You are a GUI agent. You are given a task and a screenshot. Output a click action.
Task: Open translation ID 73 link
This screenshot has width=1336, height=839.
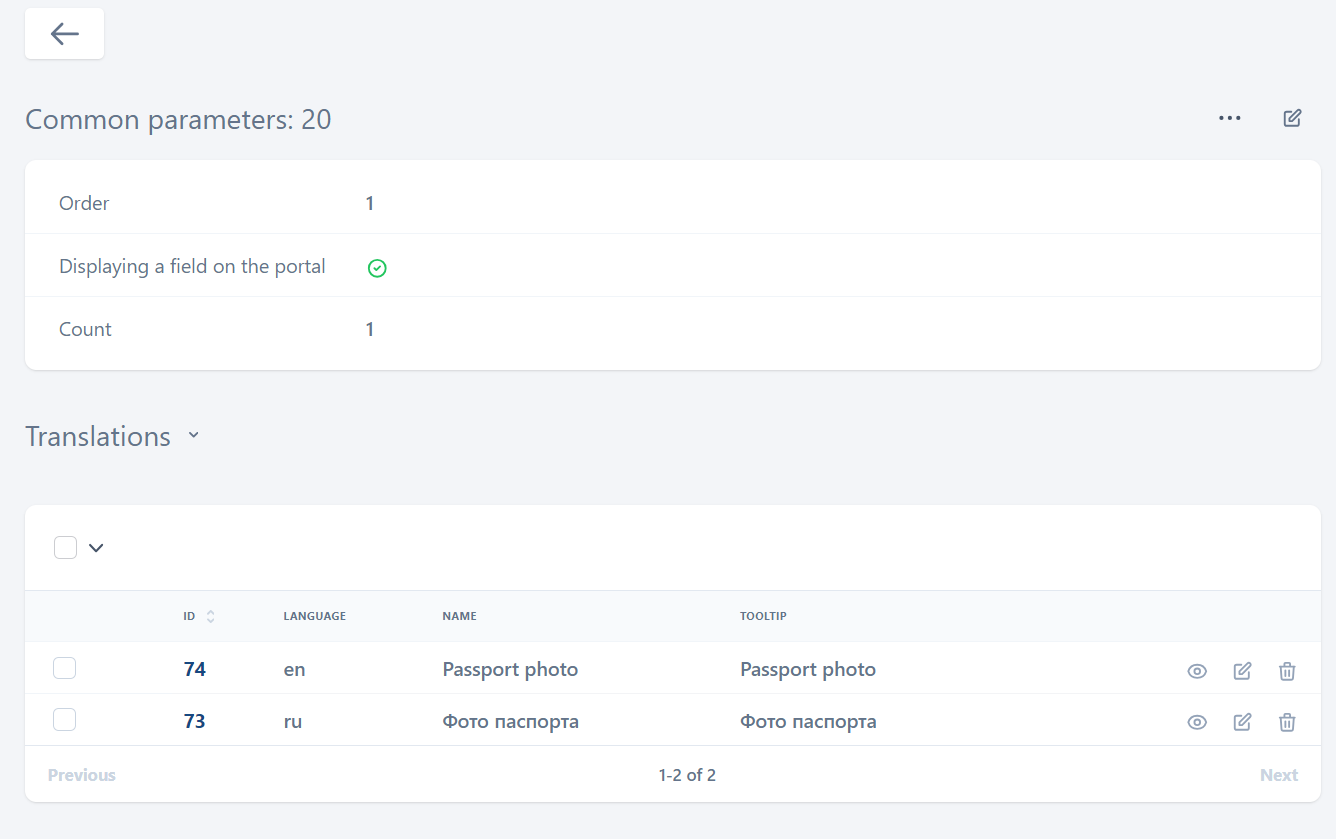[195, 721]
